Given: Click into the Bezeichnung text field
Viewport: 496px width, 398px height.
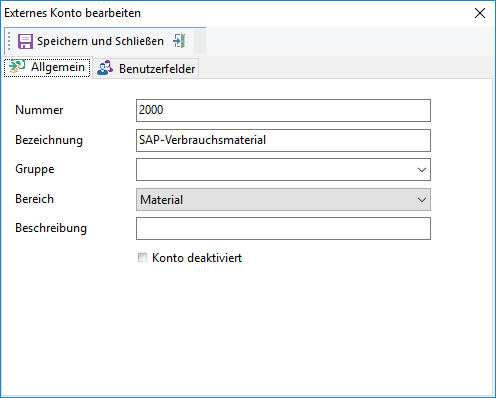Looking at the screenshot, I should pyautogui.click(x=283, y=140).
